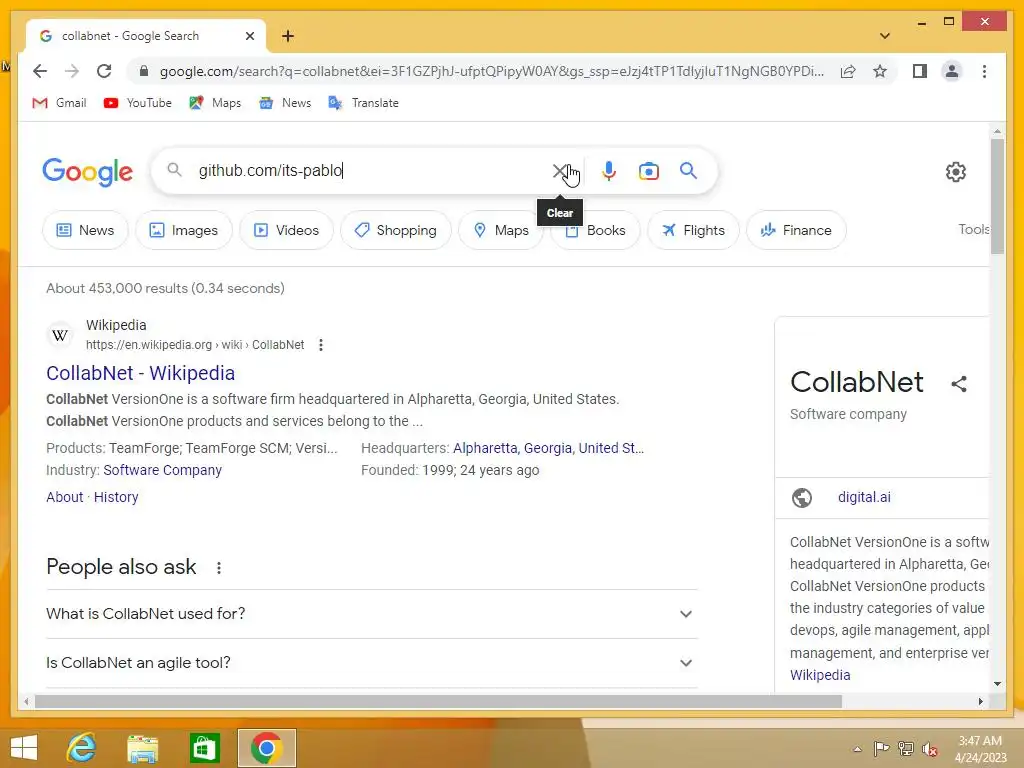Screen dimensions: 1024x768
Task: Filter results by Maps chip
Action: point(501,230)
